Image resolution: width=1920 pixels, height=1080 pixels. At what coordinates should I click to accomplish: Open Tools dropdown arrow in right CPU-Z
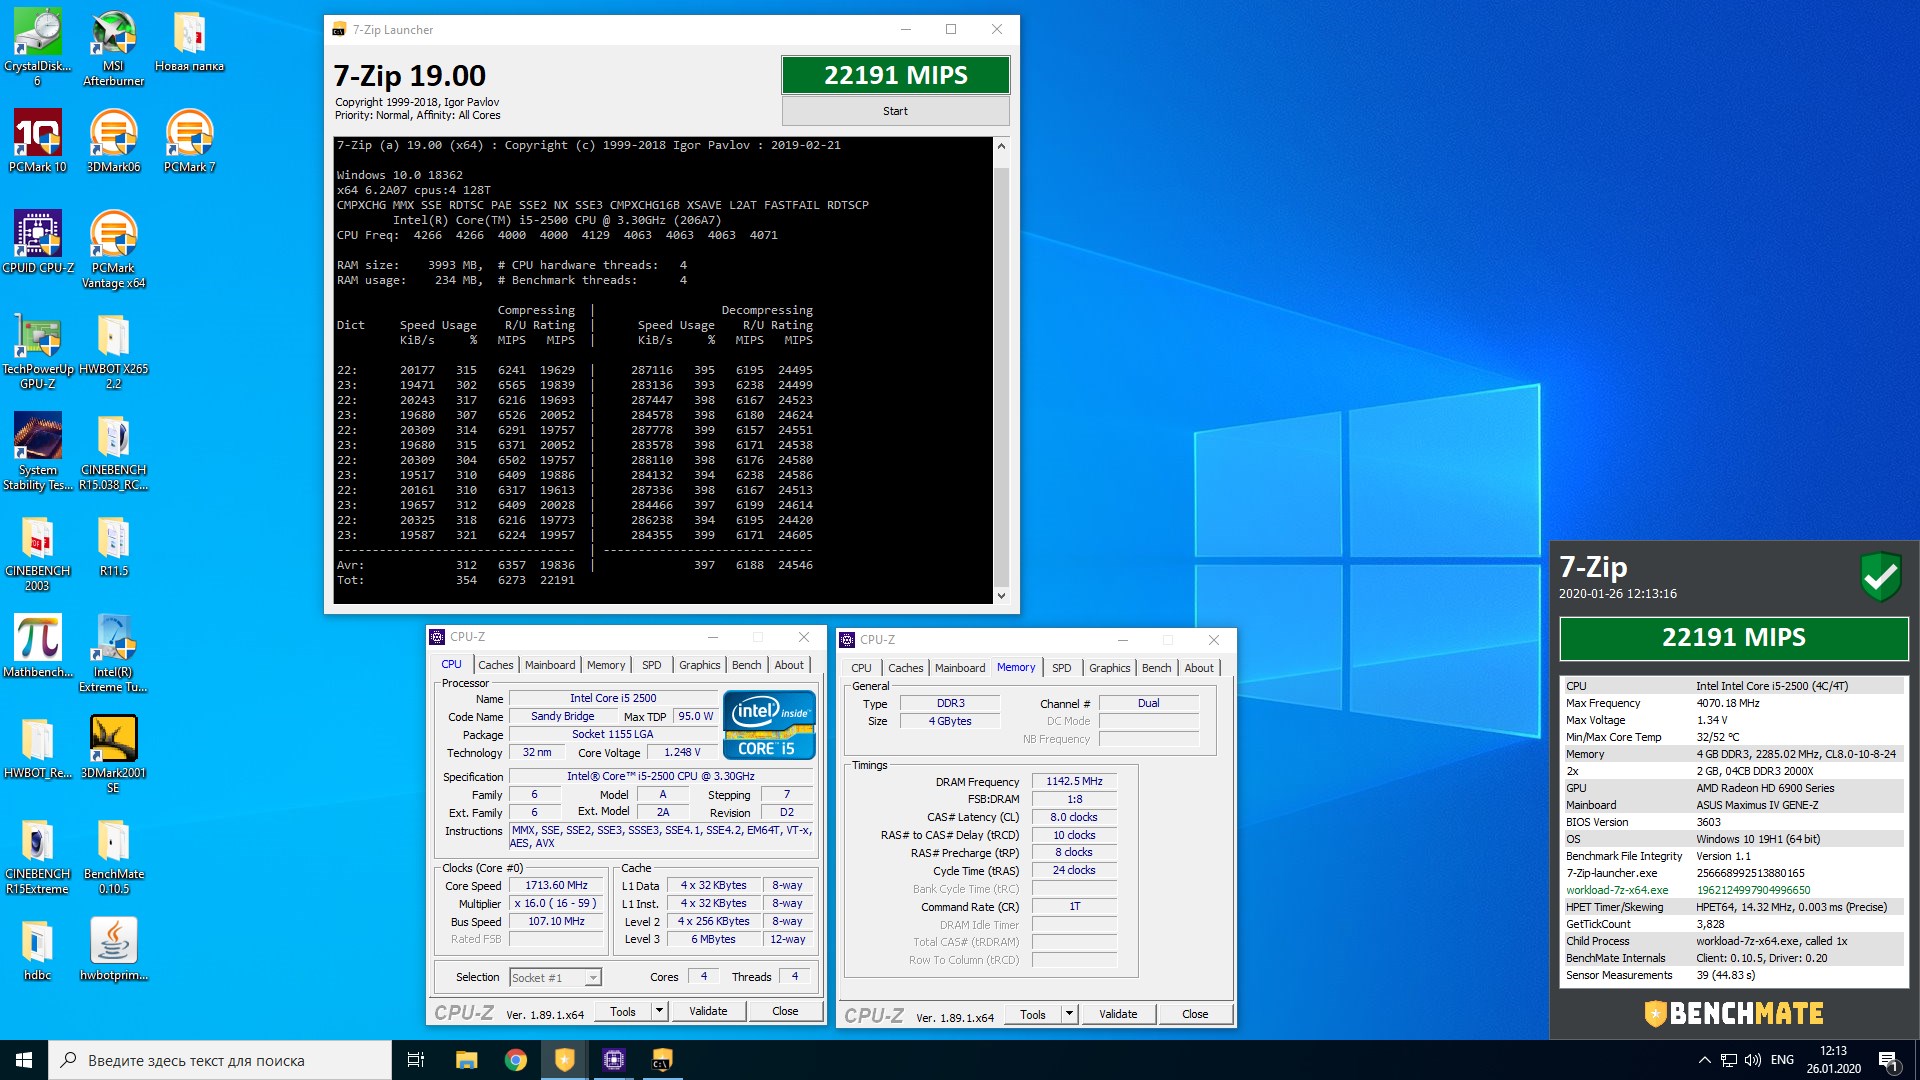1069,1014
